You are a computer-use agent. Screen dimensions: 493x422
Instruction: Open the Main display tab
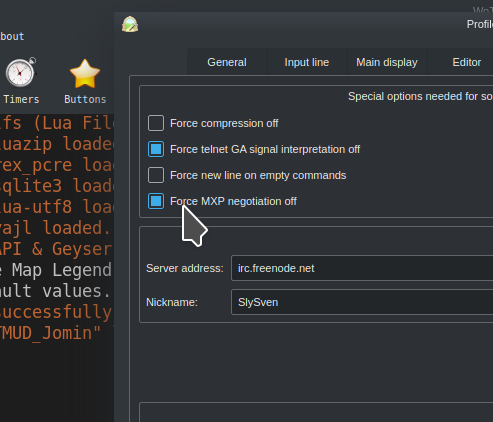click(387, 62)
